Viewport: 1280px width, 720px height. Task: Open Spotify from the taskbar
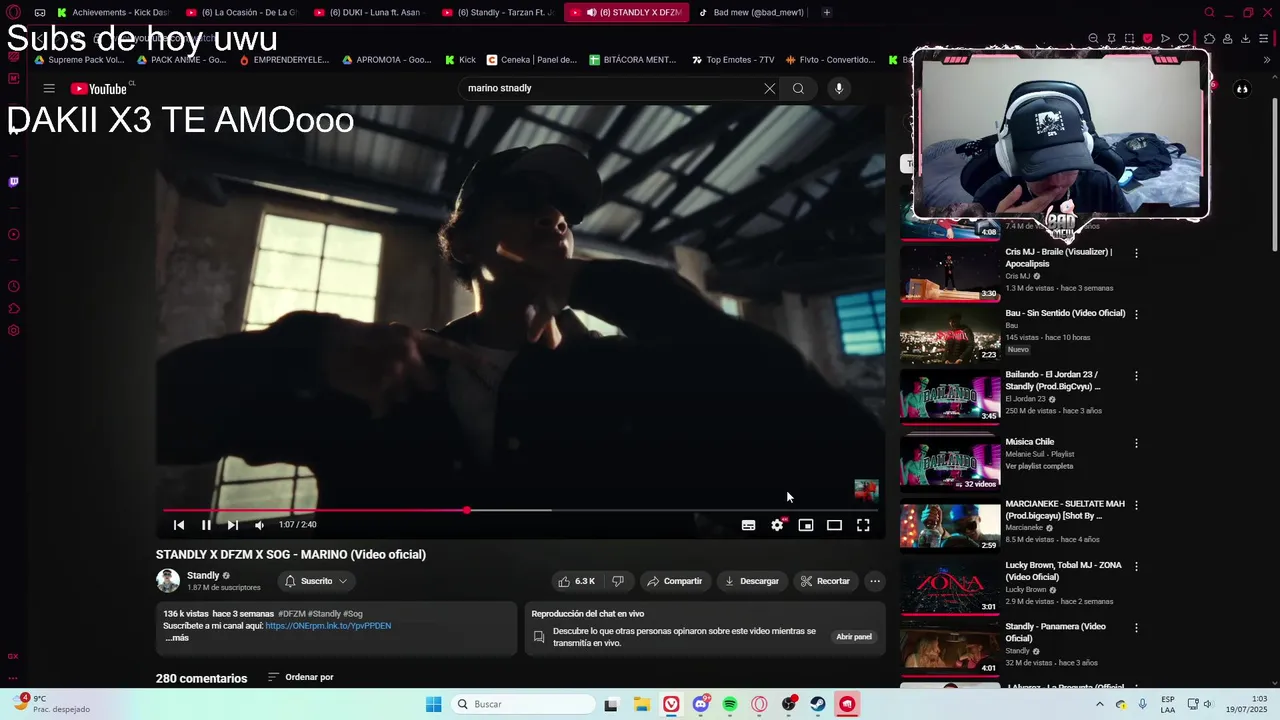[730, 704]
